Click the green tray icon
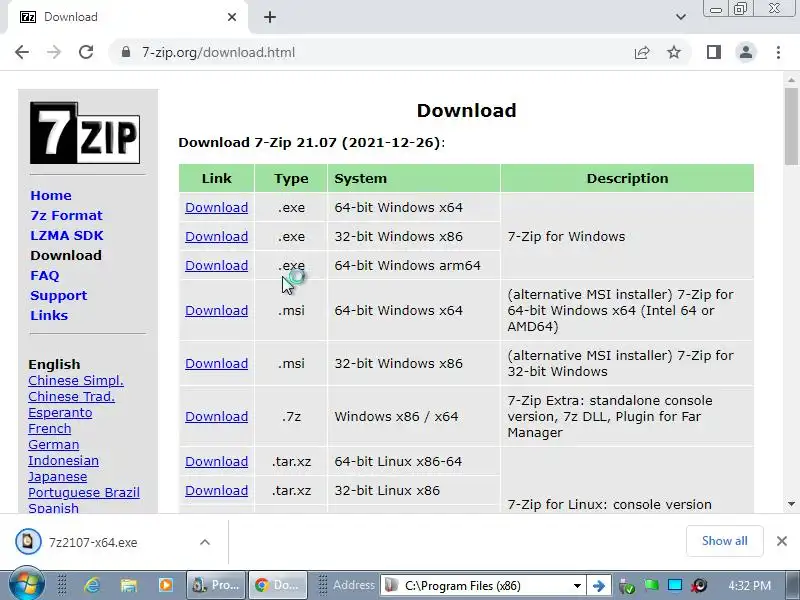Image resolution: width=800 pixels, height=600 pixels. click(x=651, y=585)
